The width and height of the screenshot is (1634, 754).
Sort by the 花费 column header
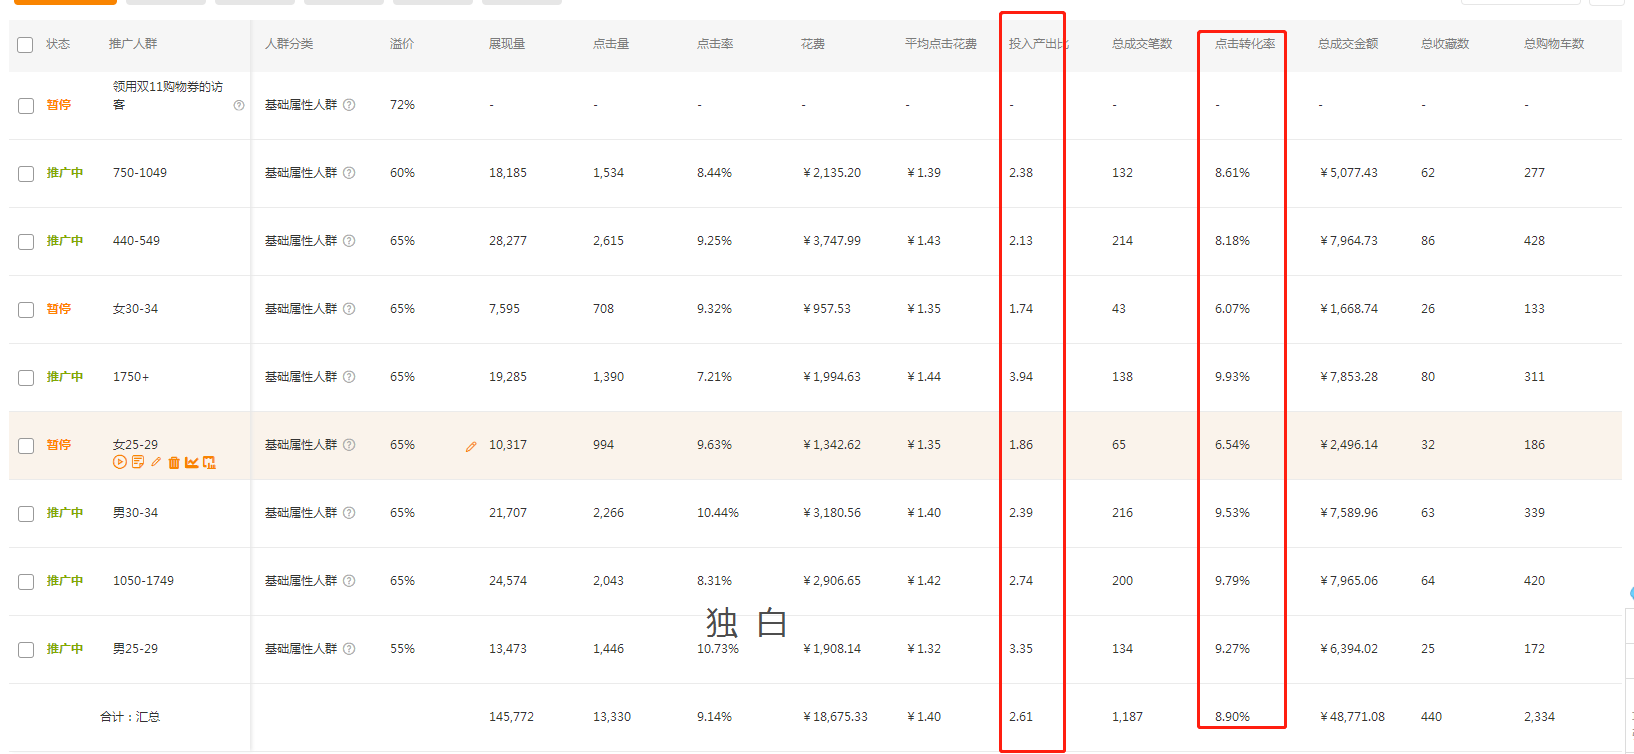pyautogui.click(x=813, y=44)
